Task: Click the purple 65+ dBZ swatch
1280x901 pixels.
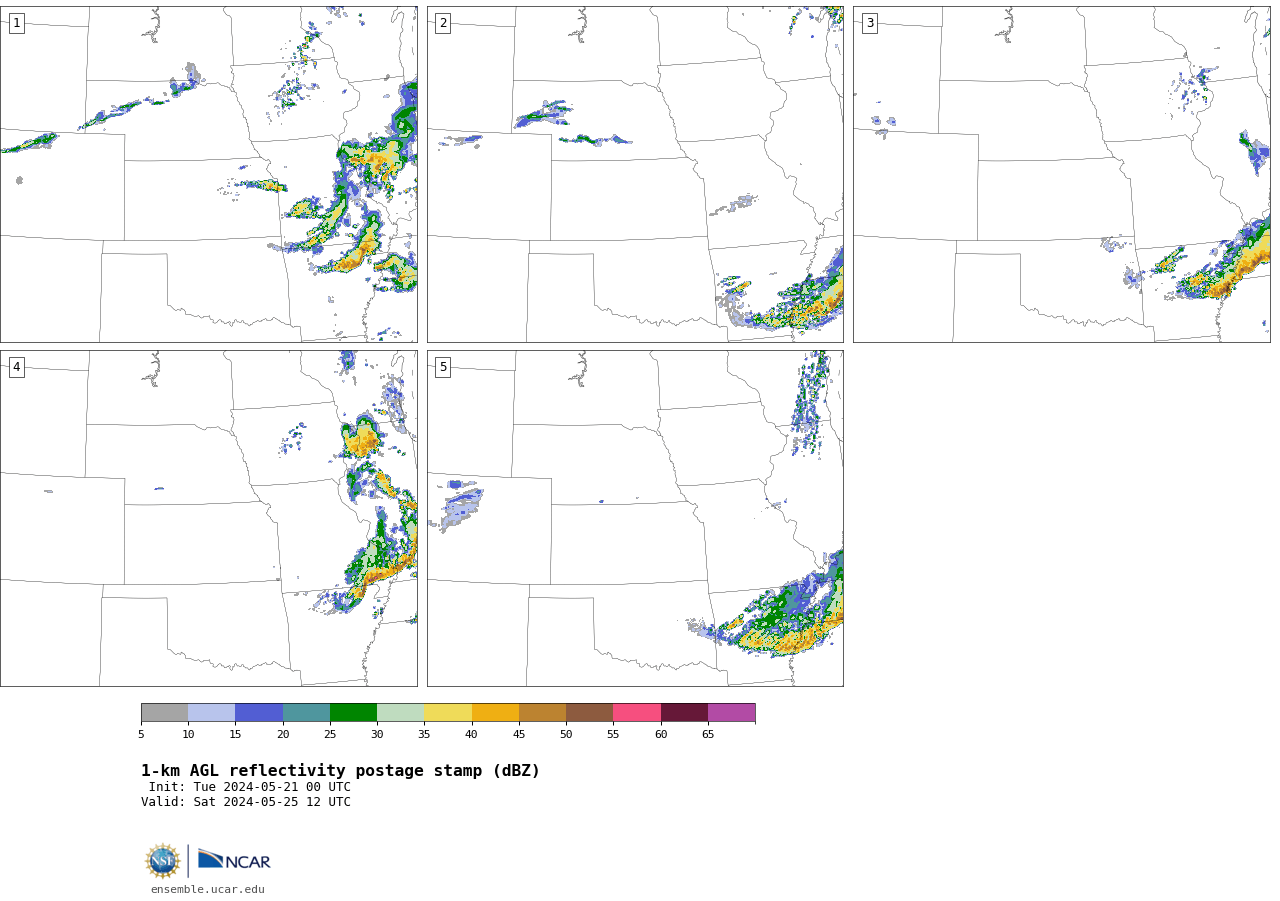Action: [732, 713]
